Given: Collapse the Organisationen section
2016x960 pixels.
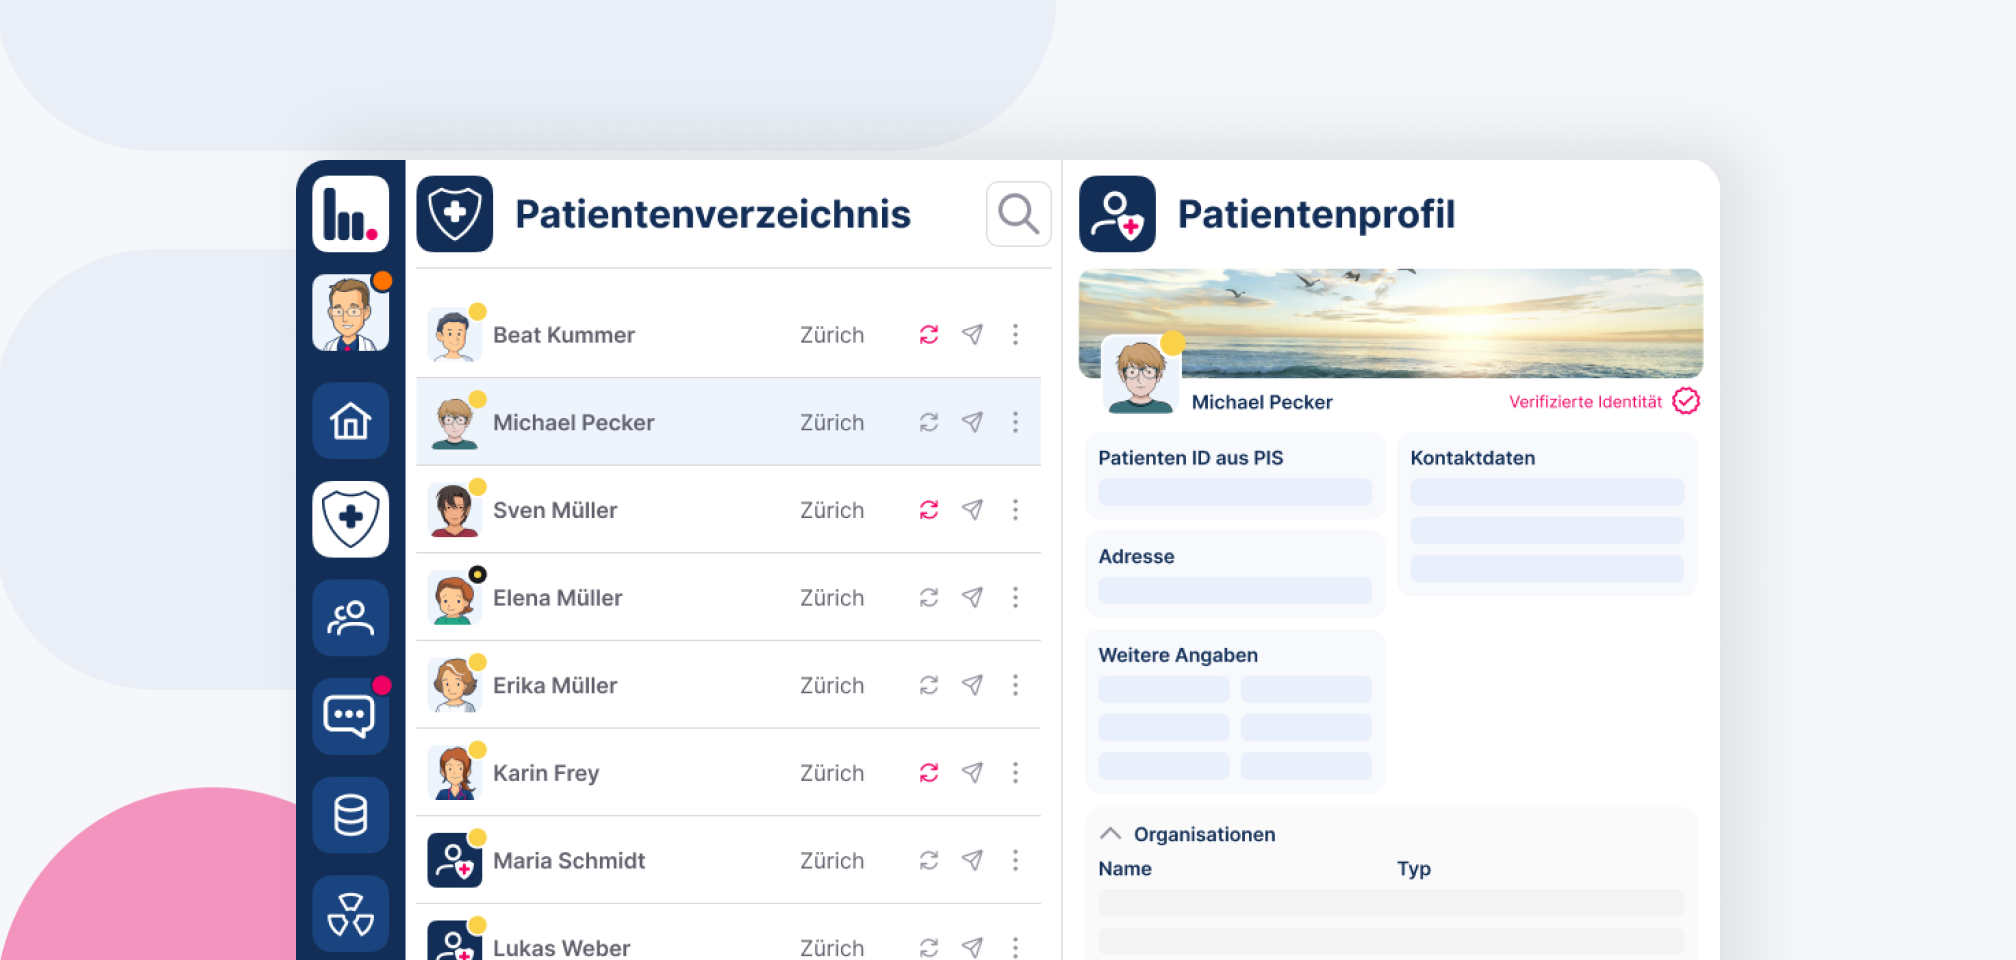Looking at the screenshot, I should pos(1110,834).
